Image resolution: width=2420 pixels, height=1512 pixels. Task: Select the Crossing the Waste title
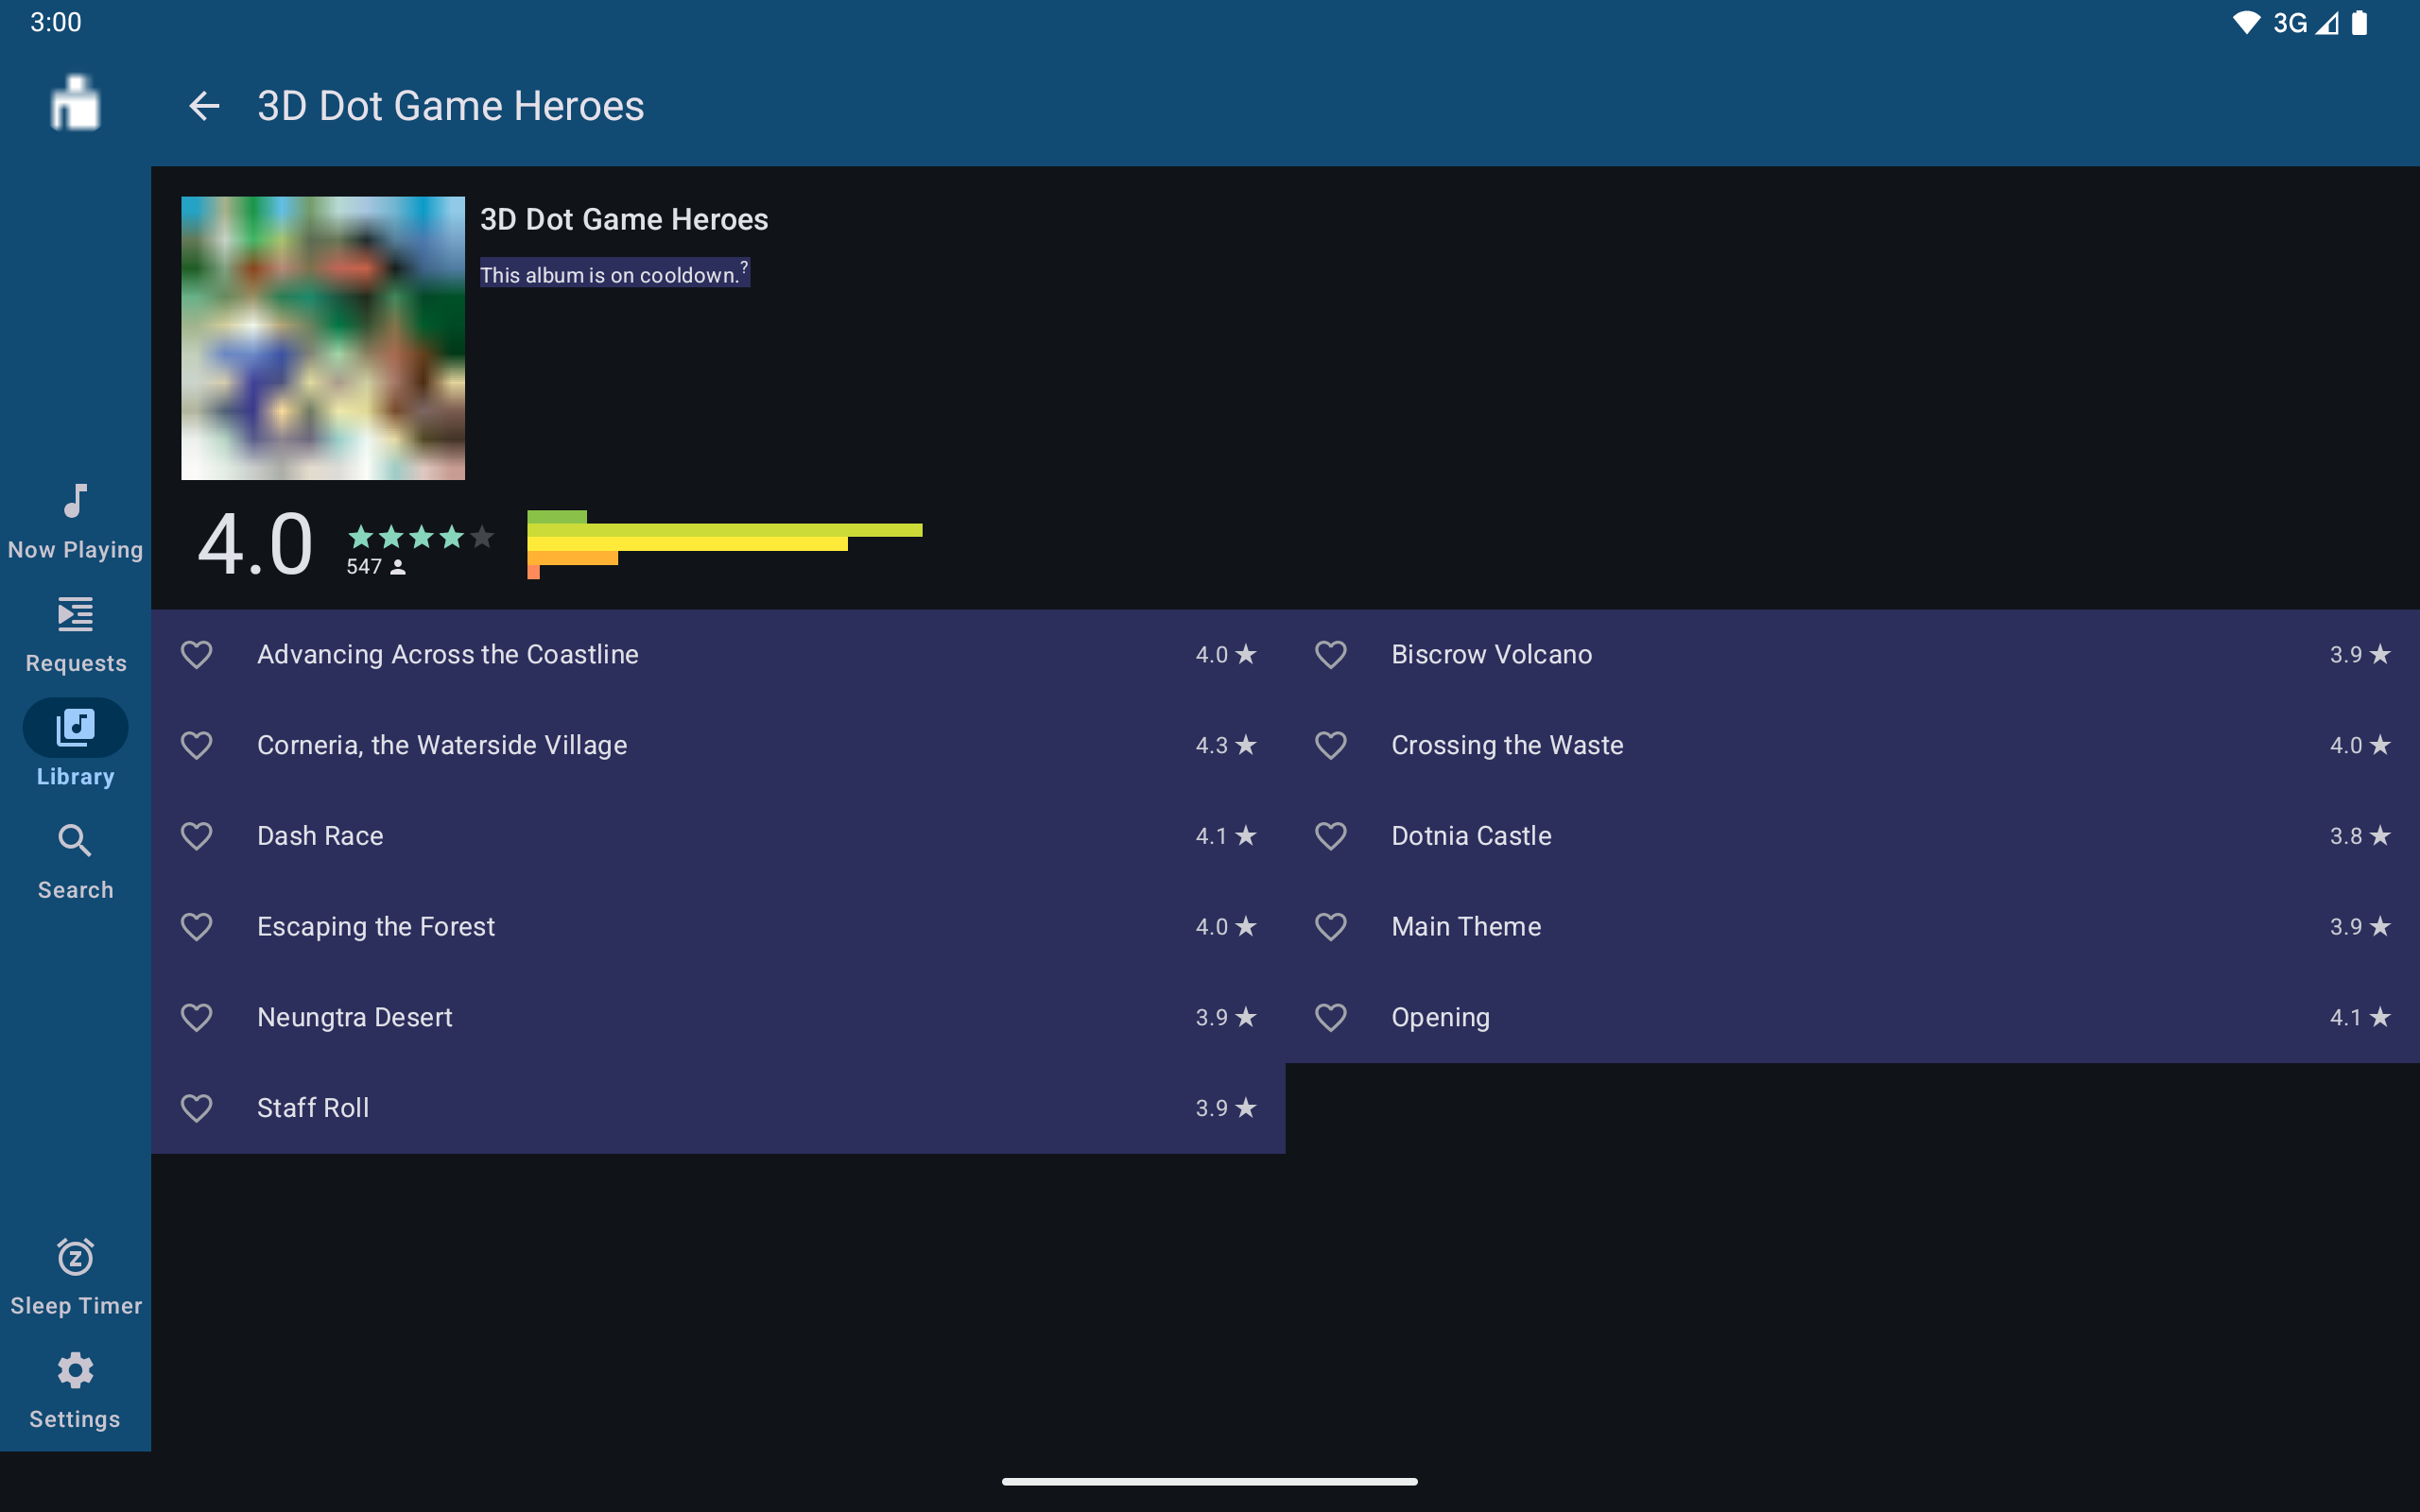tap(1507, 745)
